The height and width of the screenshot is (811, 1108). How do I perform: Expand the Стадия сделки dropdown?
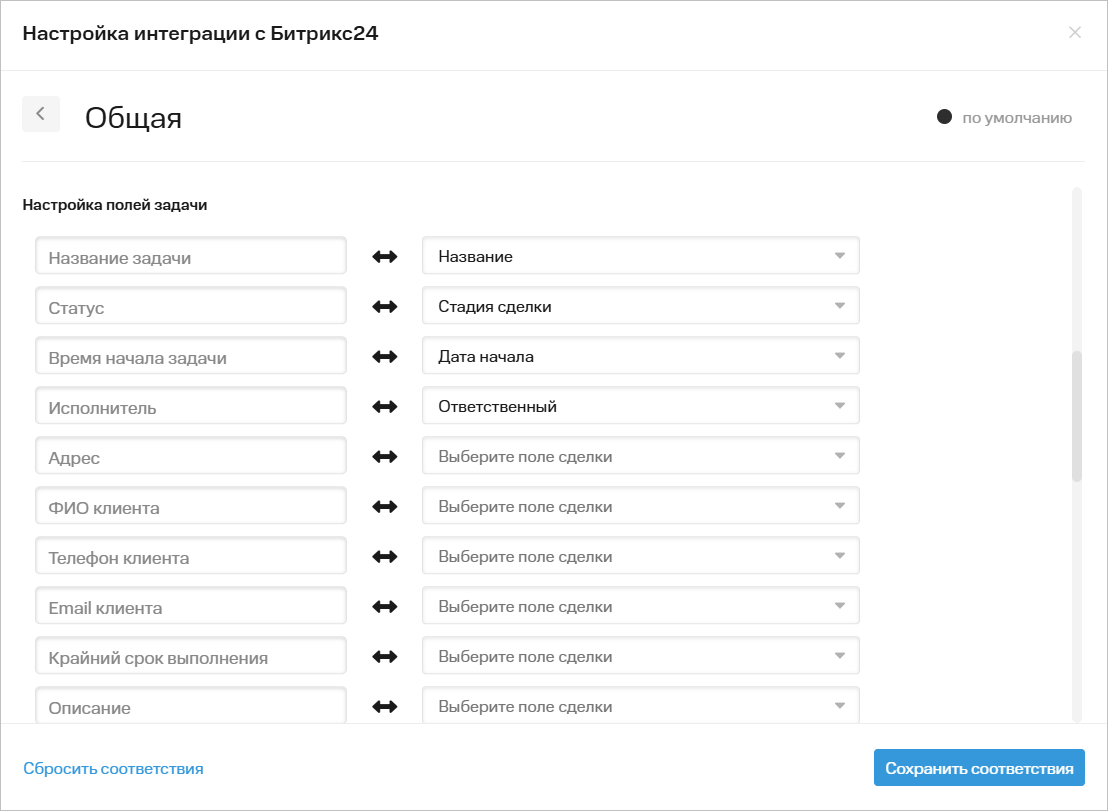point(640,306)
